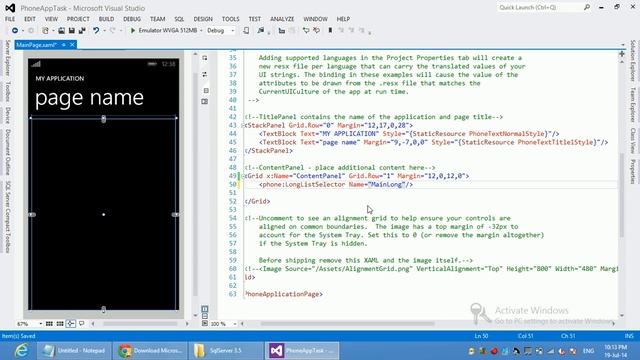Click the Quick Launch search magnifier icon

pyautogui.click(x=587, y=7)
